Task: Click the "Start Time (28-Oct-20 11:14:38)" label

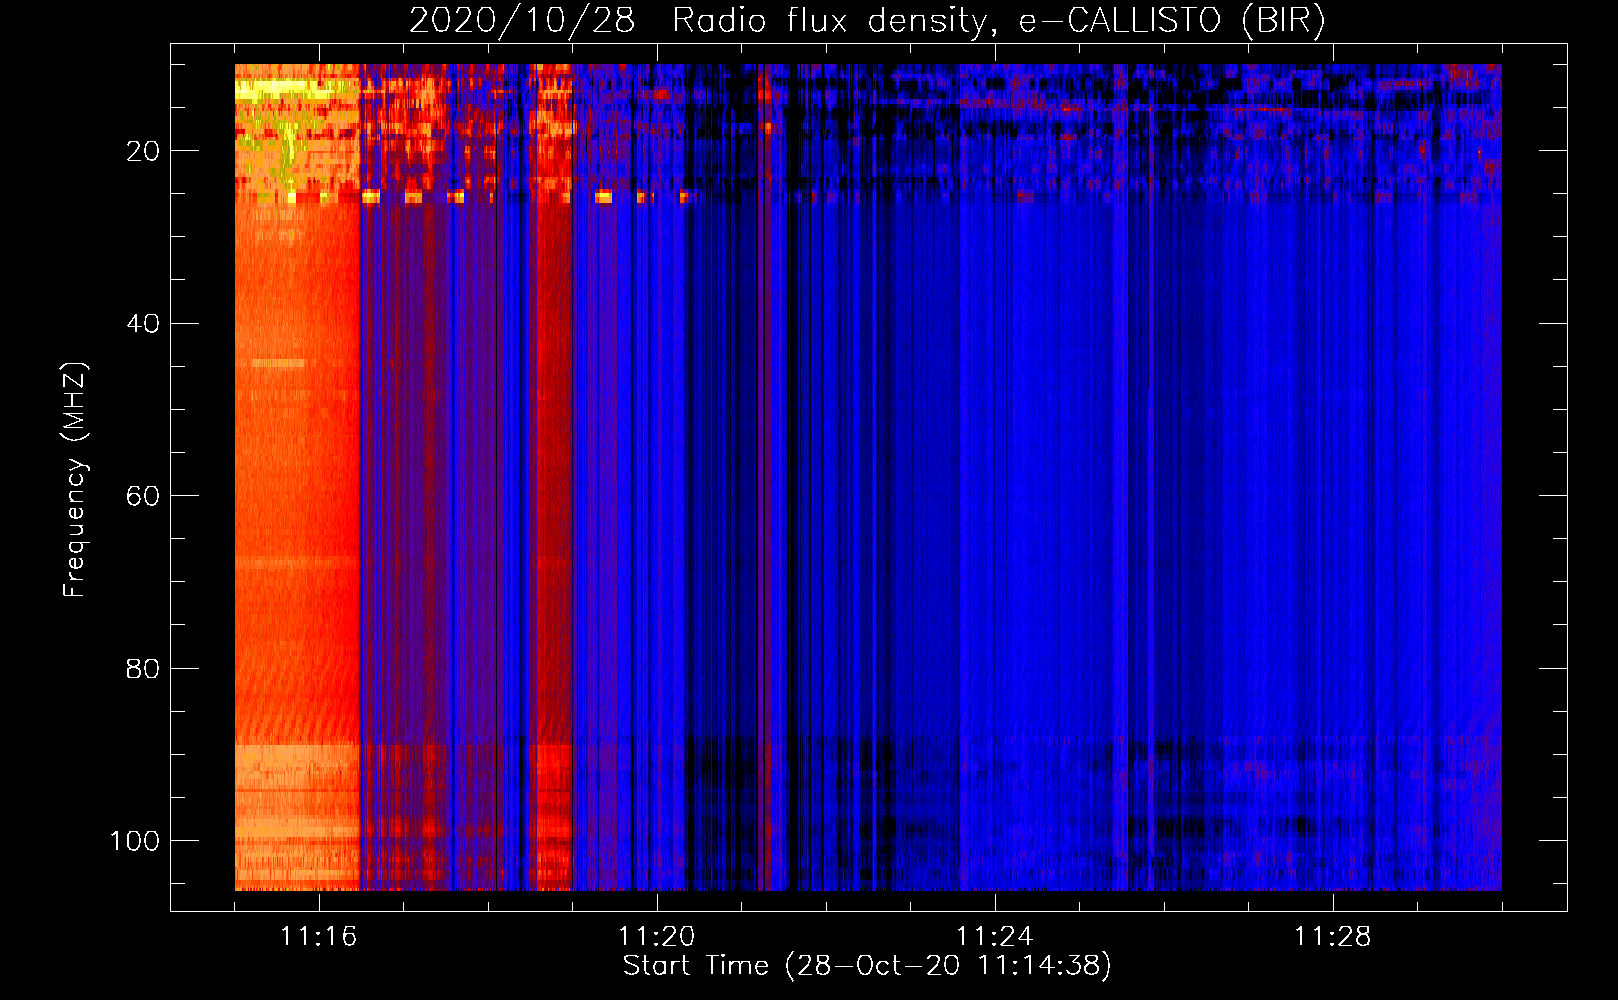Action: pyautogui.click(x=867, y=966)
